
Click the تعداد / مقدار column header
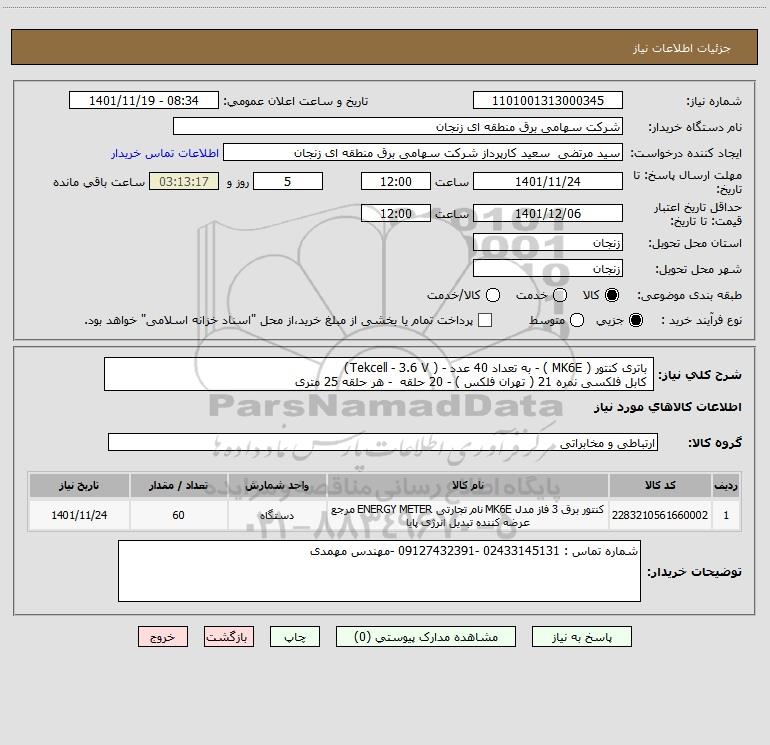tap(179, 485)
